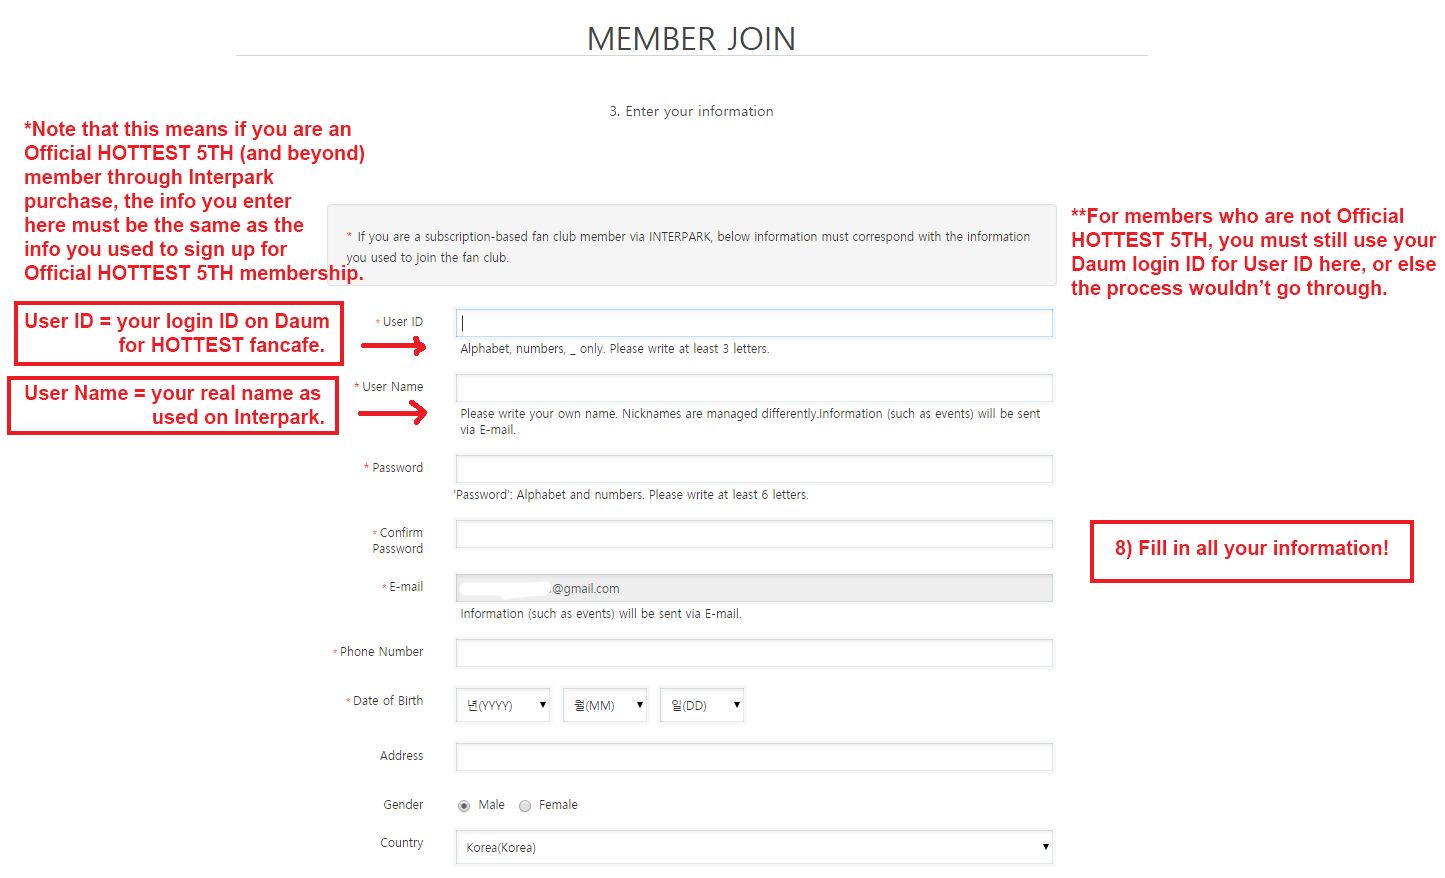Expand the Country dropdown showing Korea
Screen dimensions: 1445x878
point(754,847)
